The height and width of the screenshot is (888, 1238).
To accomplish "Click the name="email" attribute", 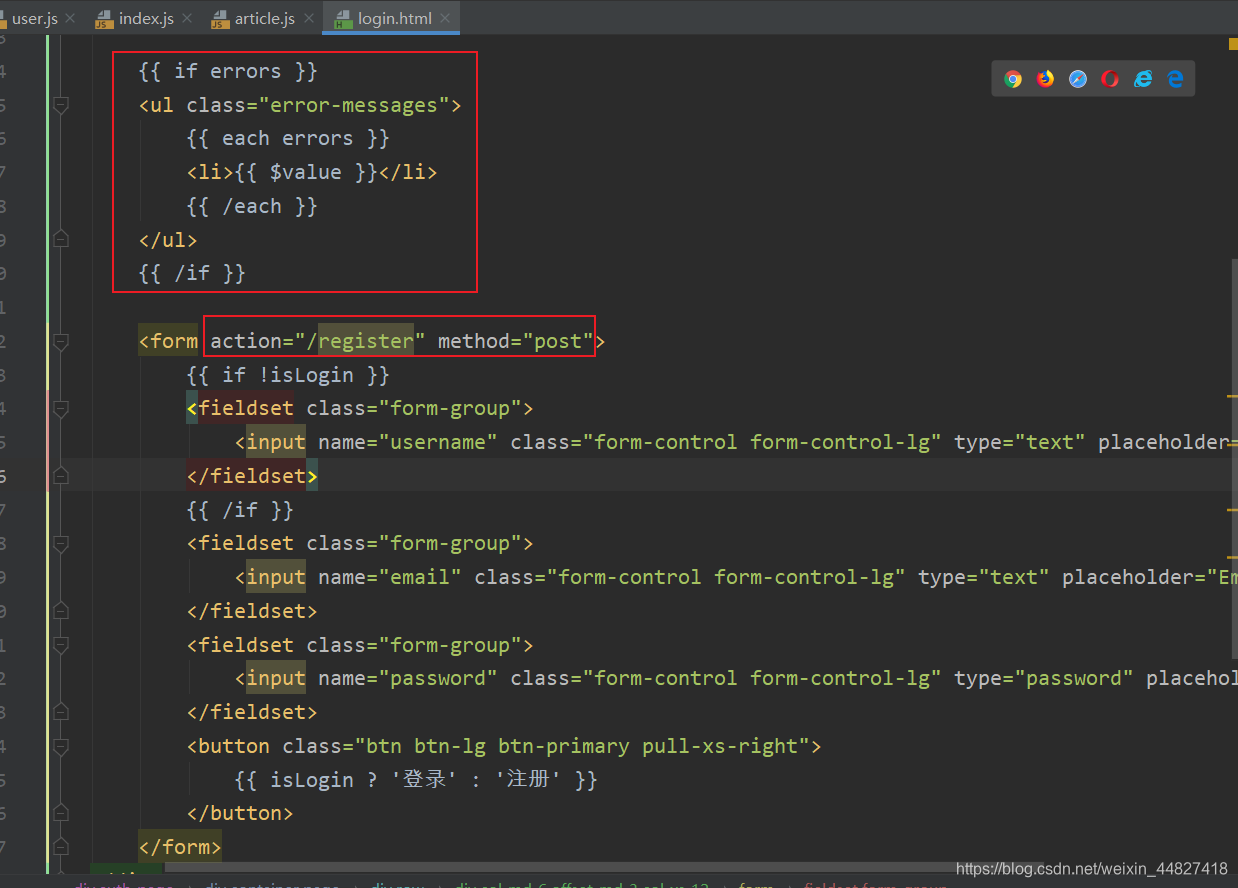I will (x=390, y=577).
